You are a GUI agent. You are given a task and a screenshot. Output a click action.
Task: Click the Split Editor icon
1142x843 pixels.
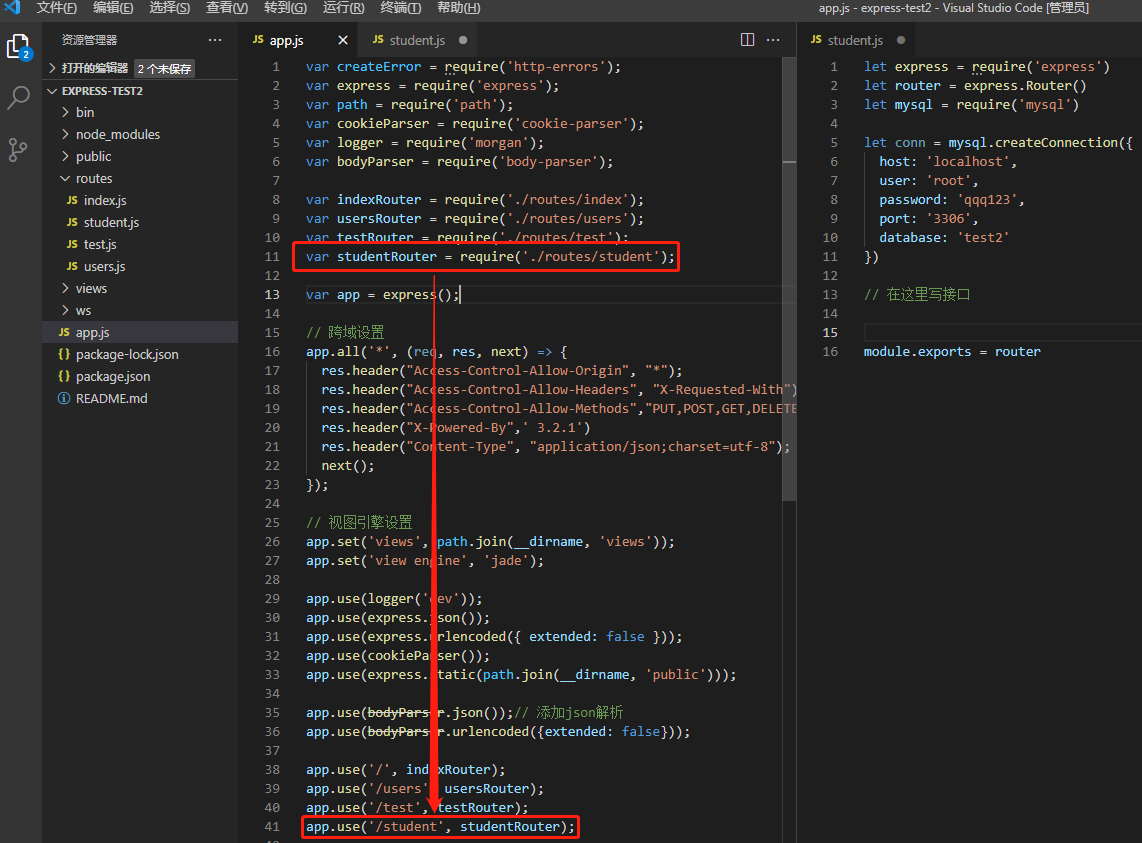[747, 40]
